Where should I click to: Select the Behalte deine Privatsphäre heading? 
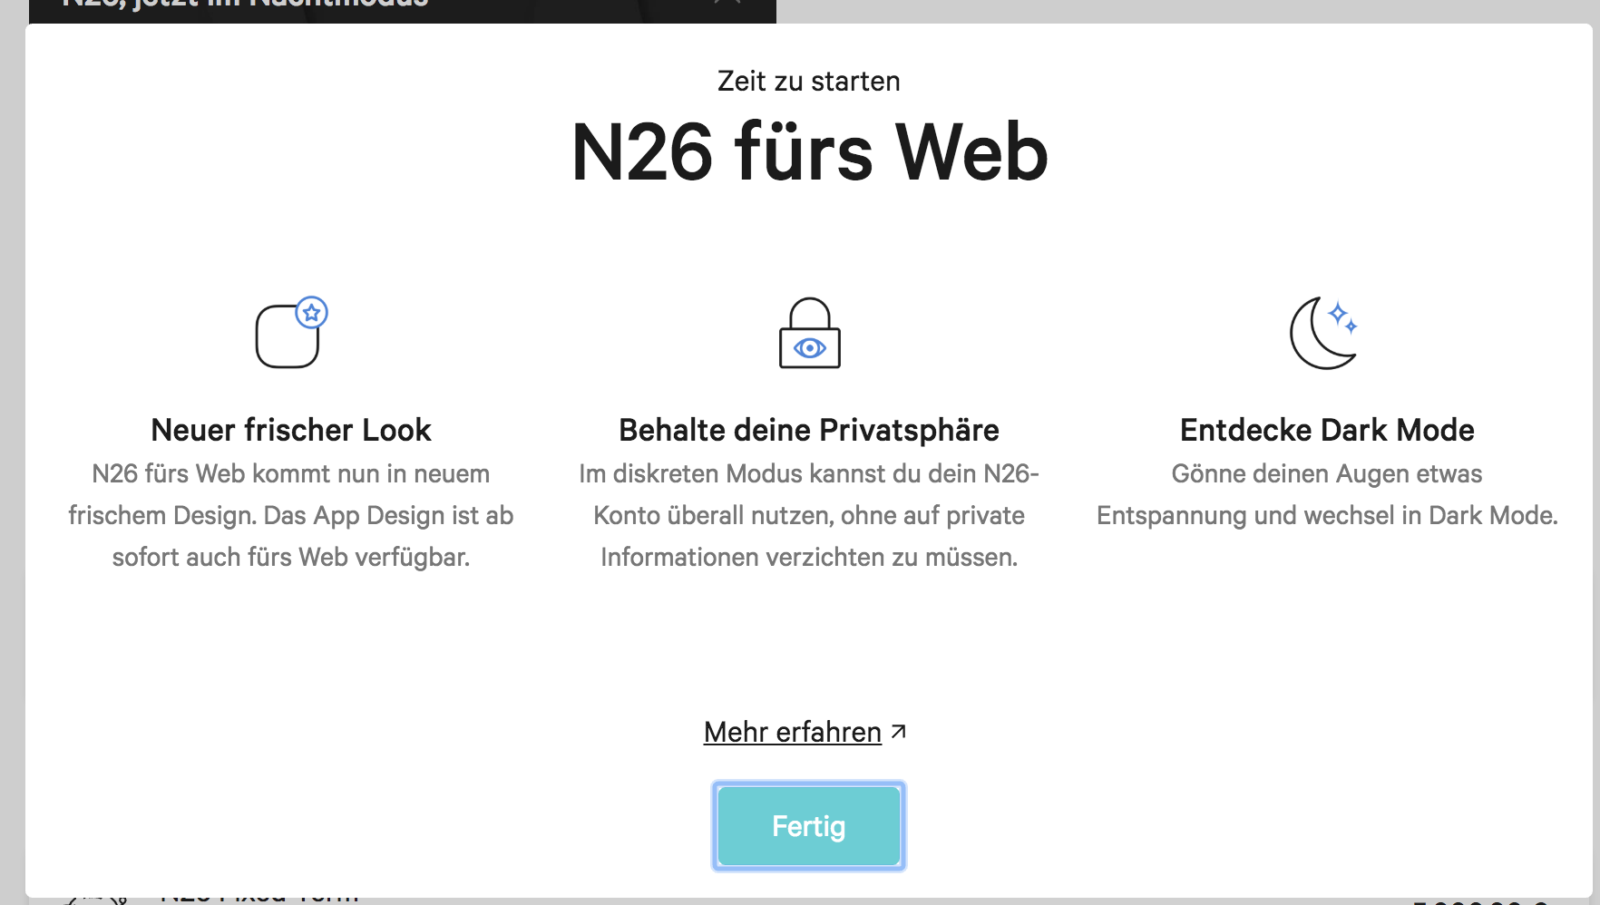pos(808,430)
